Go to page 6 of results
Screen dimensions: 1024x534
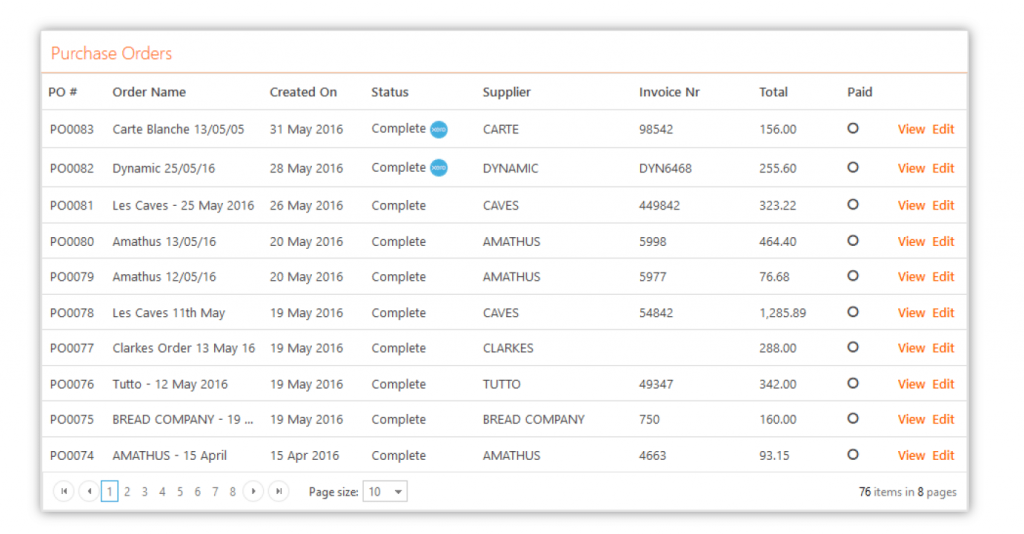(197, 492)
